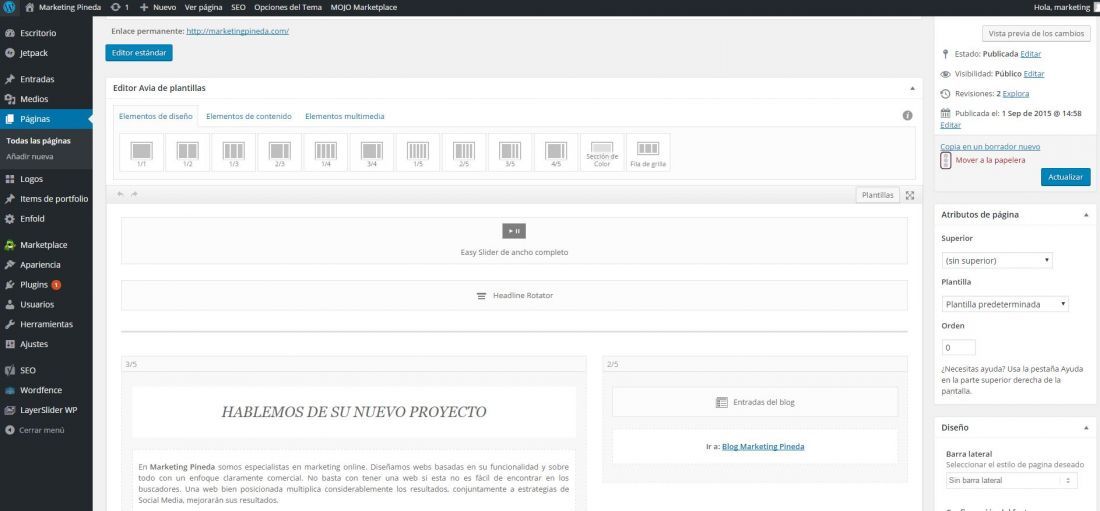Open Plantillas dropdown button
1100x511 pixels.
pos(878,195)
